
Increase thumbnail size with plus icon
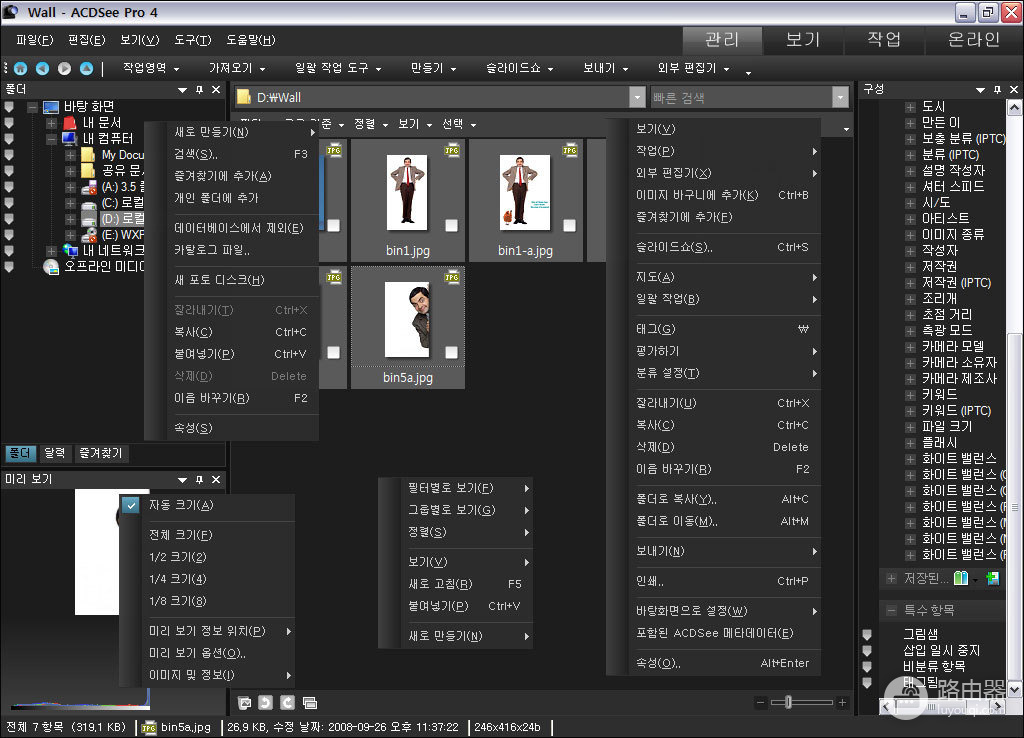pyautogui.click(x=842, y=703)
